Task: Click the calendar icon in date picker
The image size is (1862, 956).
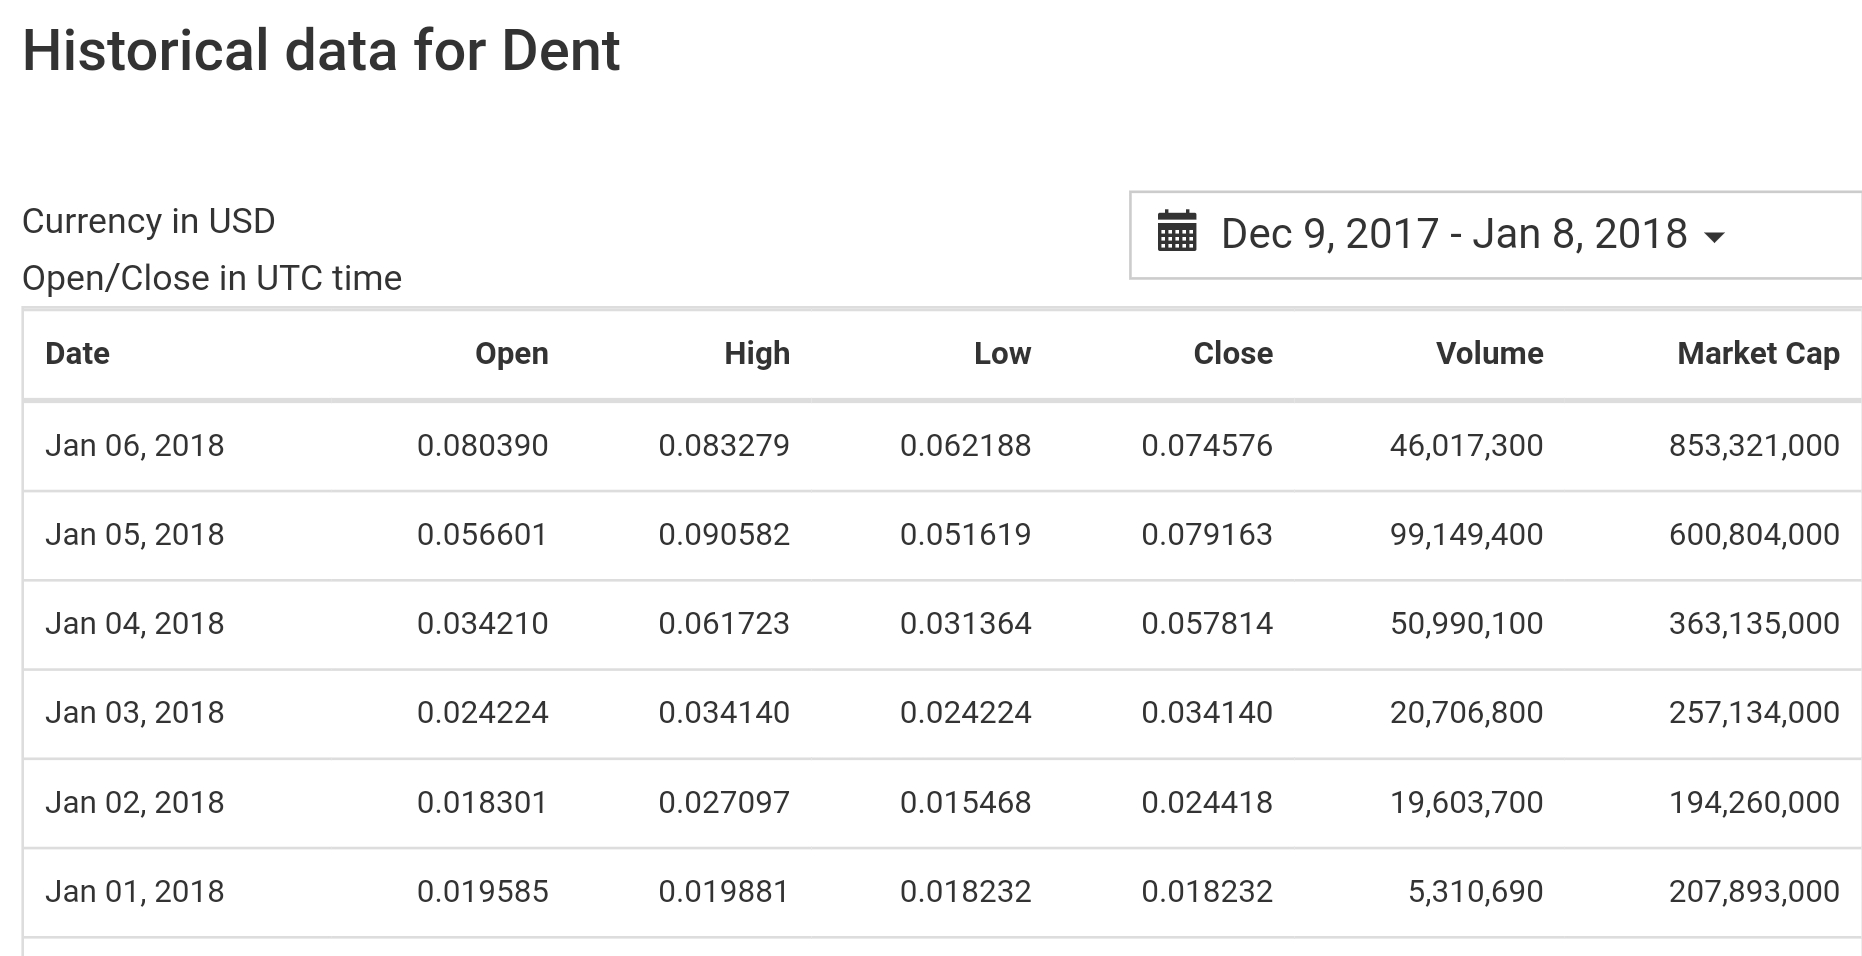Action: (x=1176, y=233)
